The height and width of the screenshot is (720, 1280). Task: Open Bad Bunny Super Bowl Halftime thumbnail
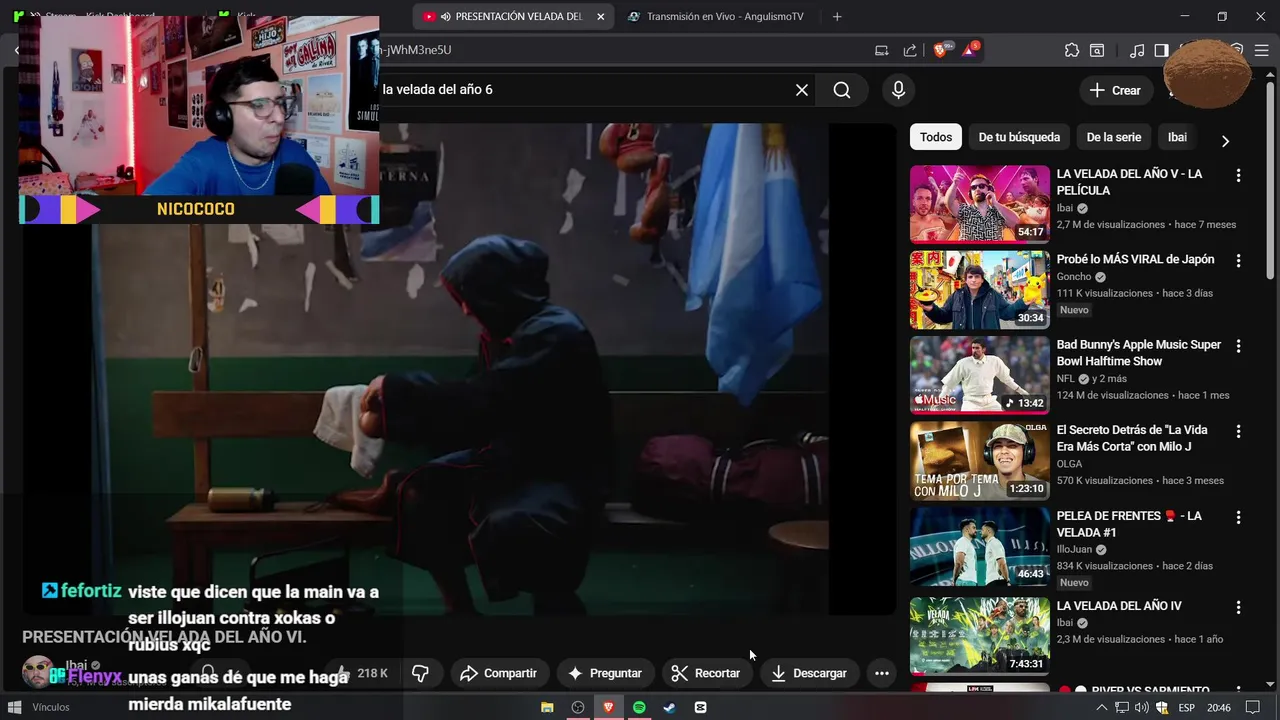coord(979,375)
